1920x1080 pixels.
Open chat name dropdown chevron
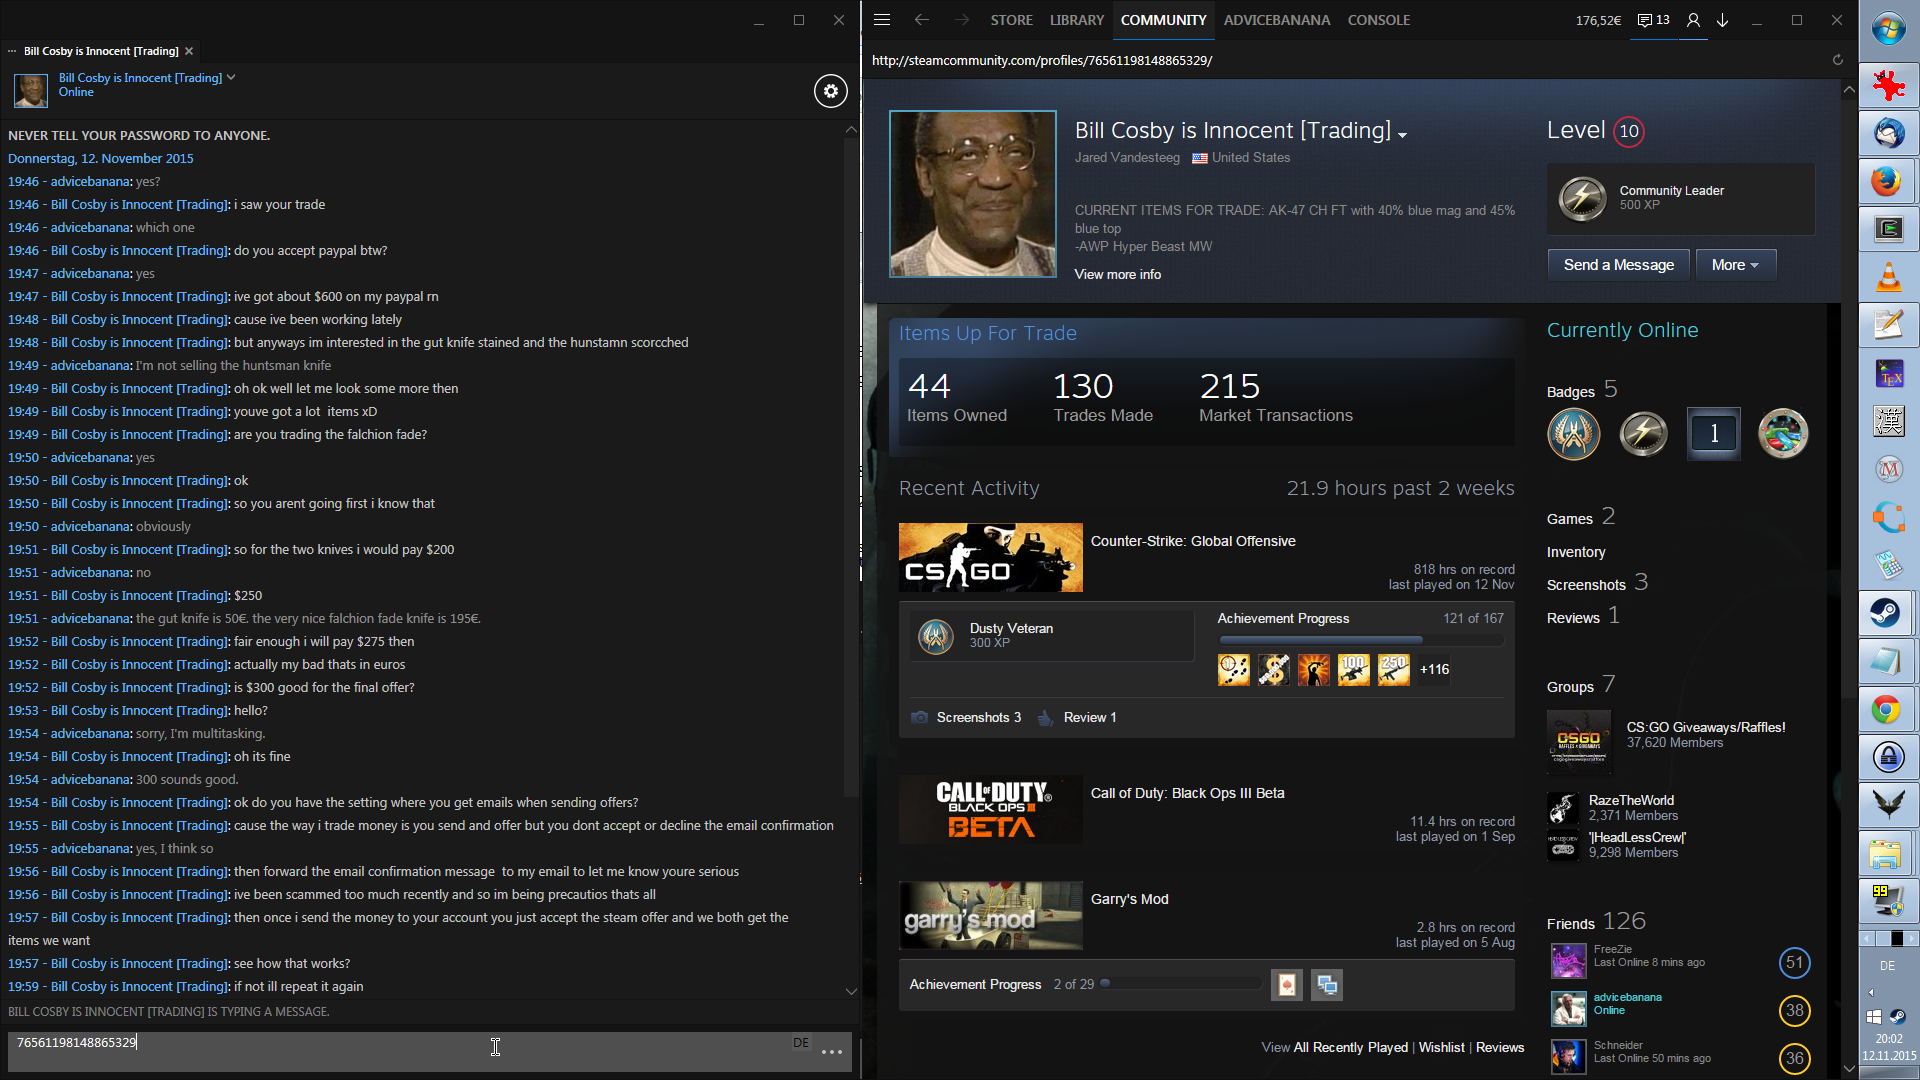pyautogui.click(x=231, y=77)
